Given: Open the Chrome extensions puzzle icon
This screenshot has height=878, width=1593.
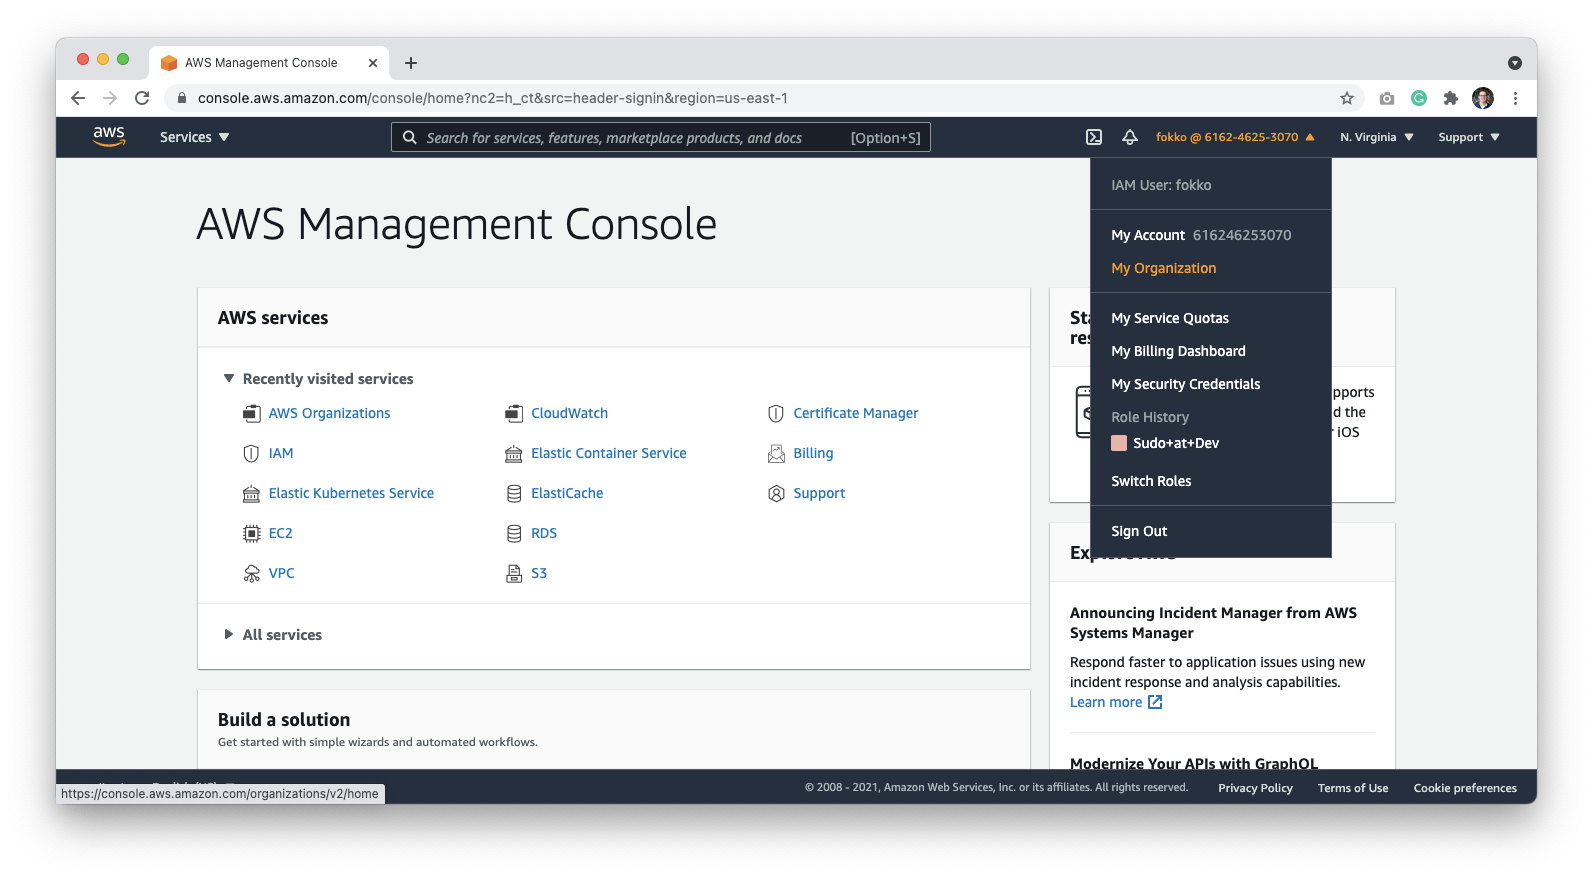Looking at the screenshot, I should (1451, 98).
